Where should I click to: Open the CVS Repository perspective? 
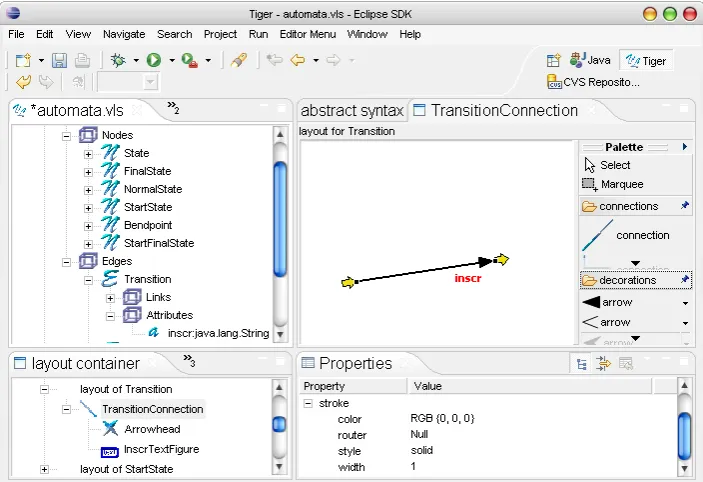pos(593,82)
